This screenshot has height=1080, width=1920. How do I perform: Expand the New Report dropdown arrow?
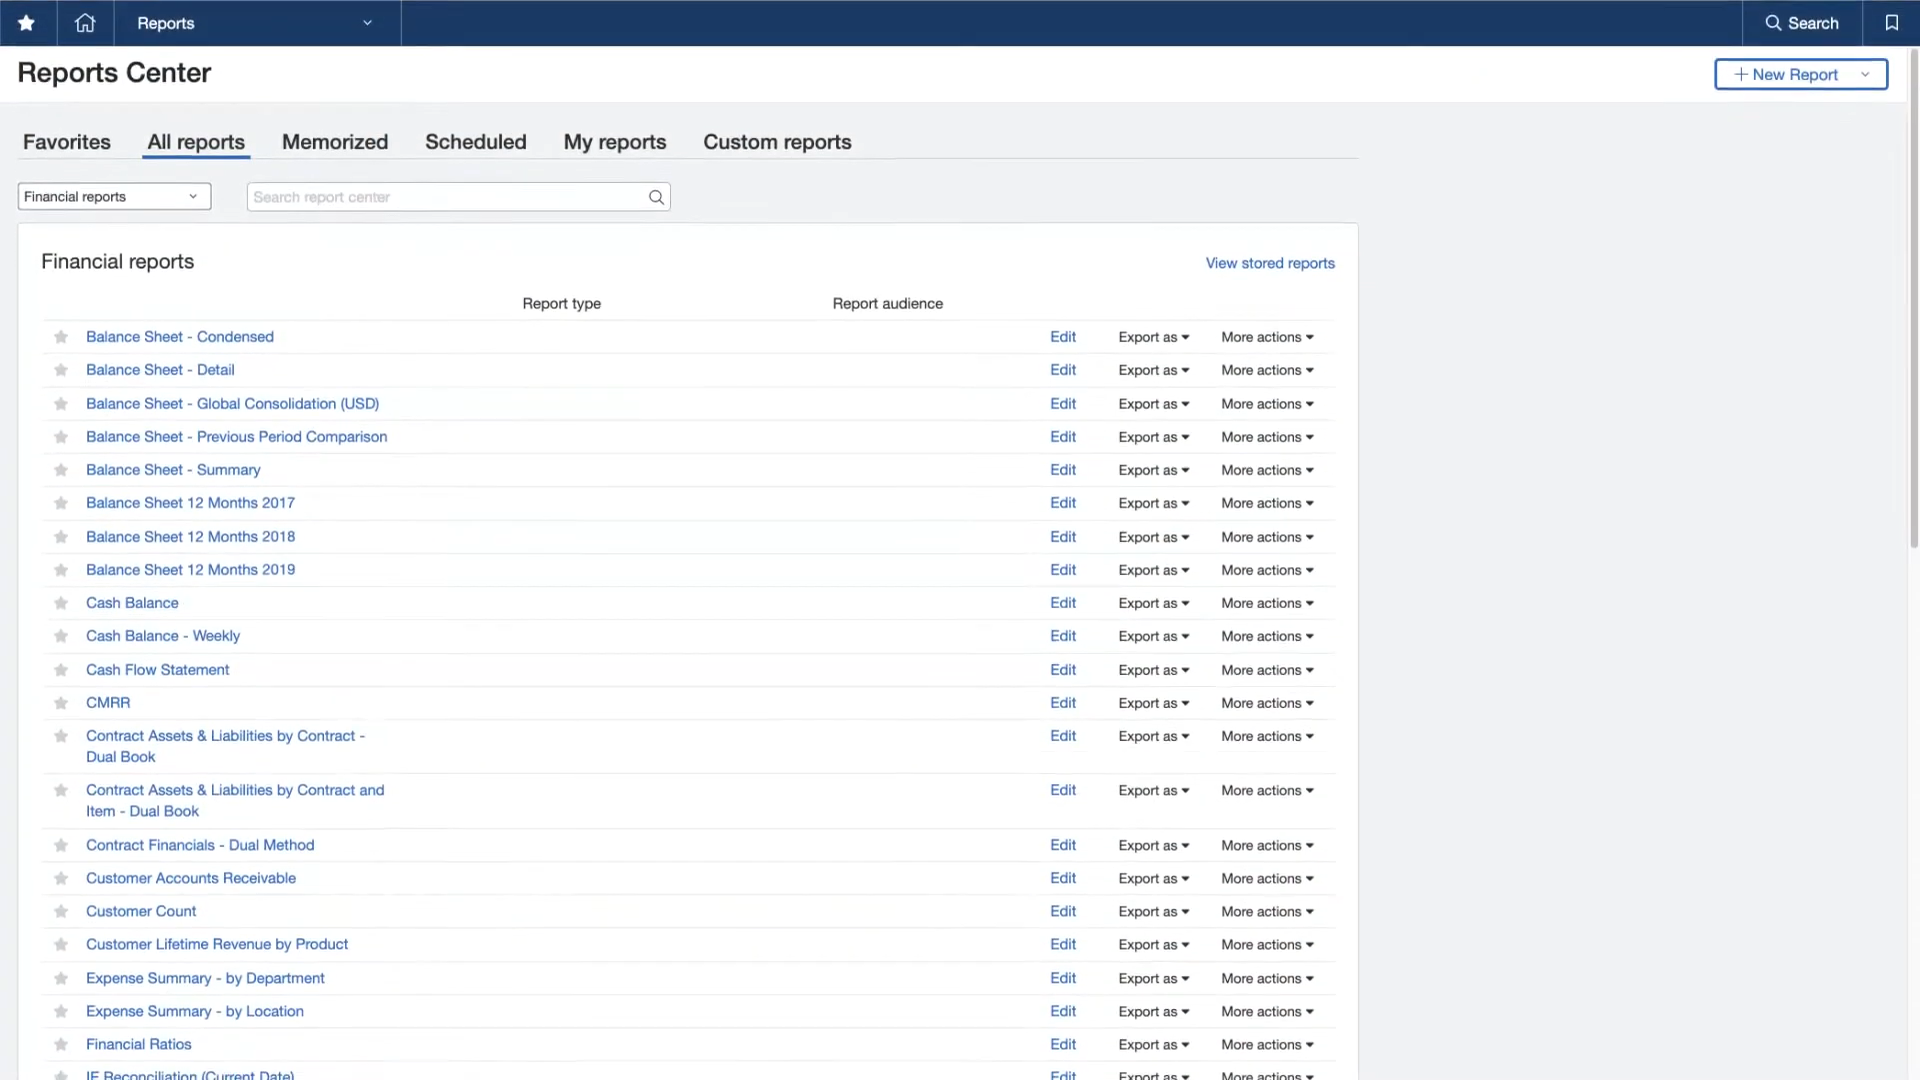(1865, 74)
